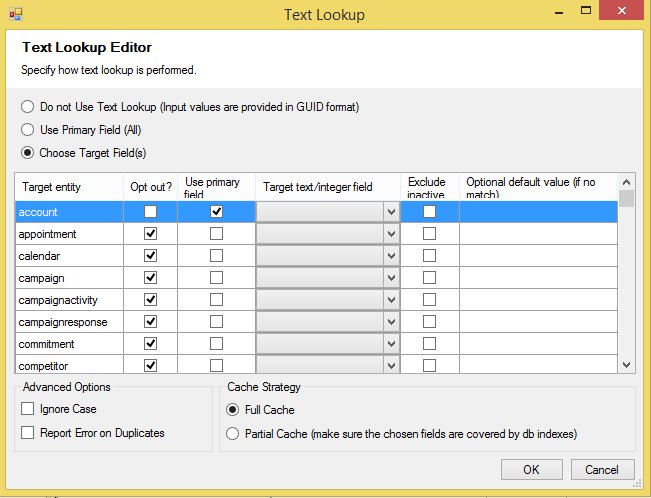Image resolution: width=651 pixels, height=498 pixels.
Task: Check Opt out for account row
Action: 151,212
